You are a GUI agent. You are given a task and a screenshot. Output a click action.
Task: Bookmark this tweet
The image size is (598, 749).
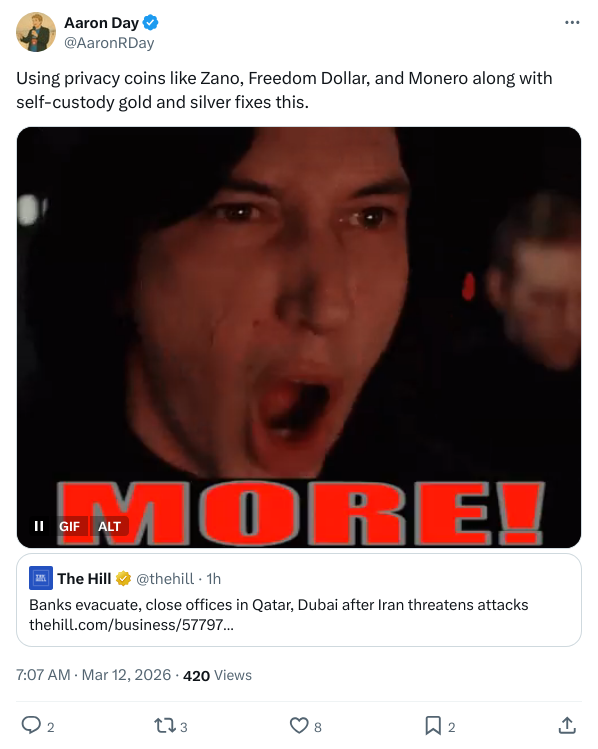click(x=433, y=726)
